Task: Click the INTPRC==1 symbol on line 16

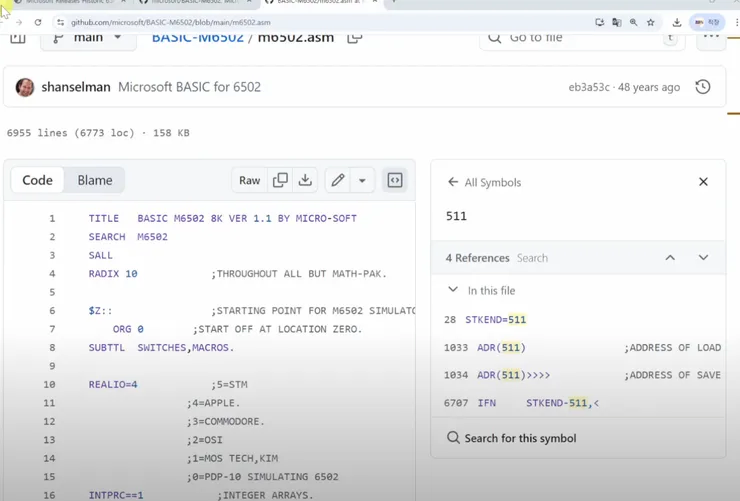Action: click(x=116, y=495)
